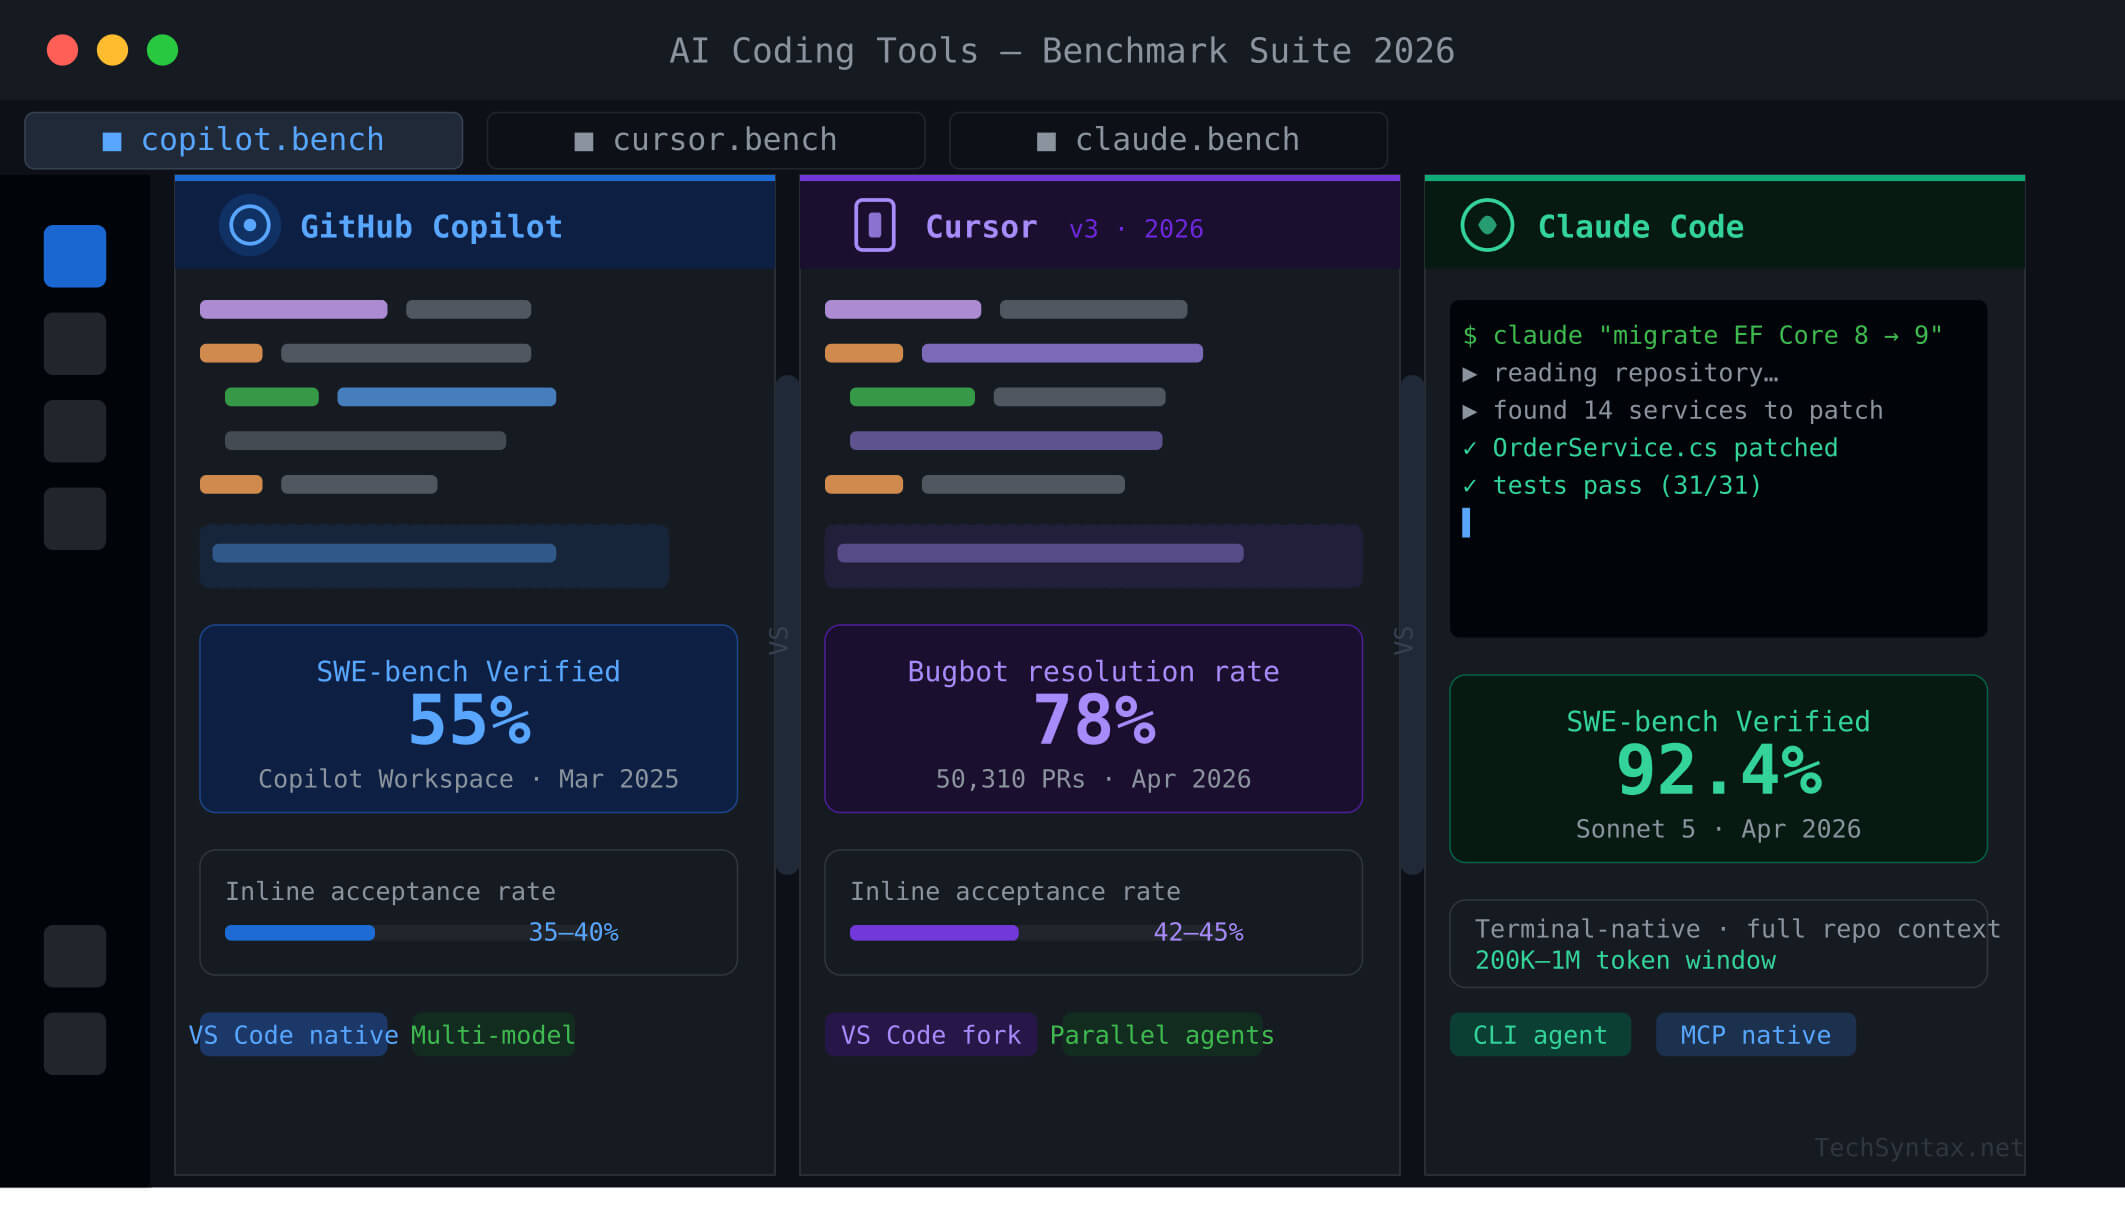Click the bottom sidebar icon

click(x=75, y=1043)
